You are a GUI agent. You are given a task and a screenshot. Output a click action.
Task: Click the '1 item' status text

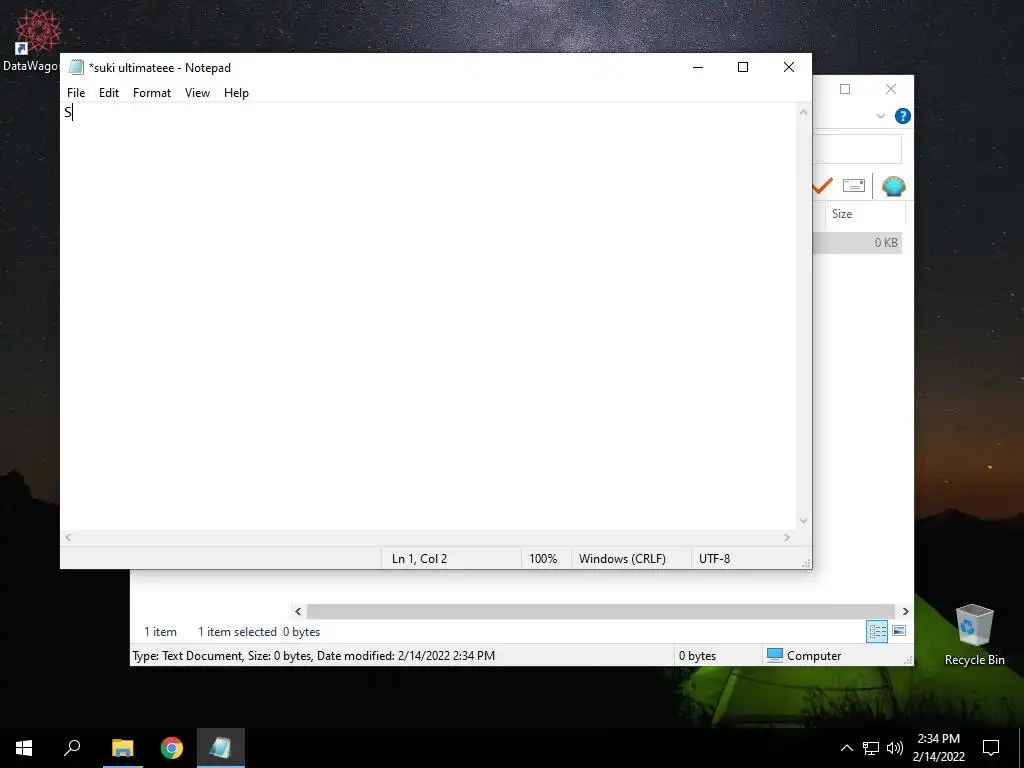160,632
